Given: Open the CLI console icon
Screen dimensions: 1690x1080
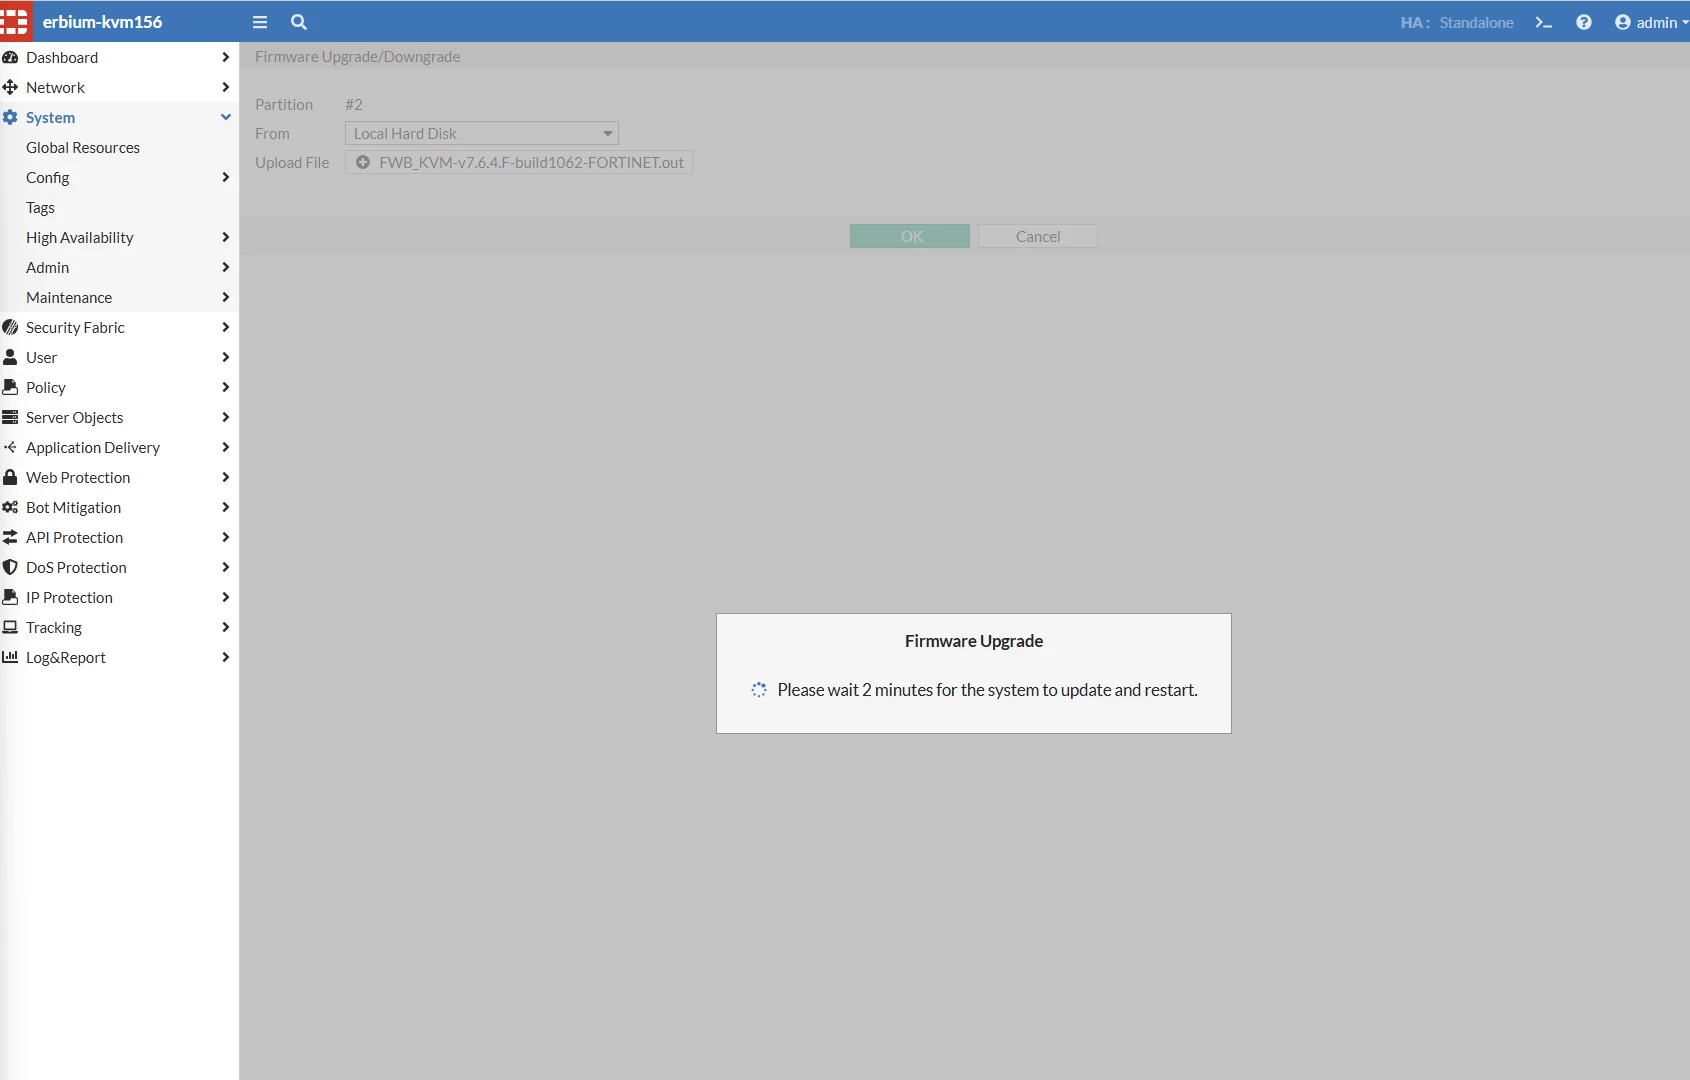Looking at the screenshot, I should (1544, 22).
